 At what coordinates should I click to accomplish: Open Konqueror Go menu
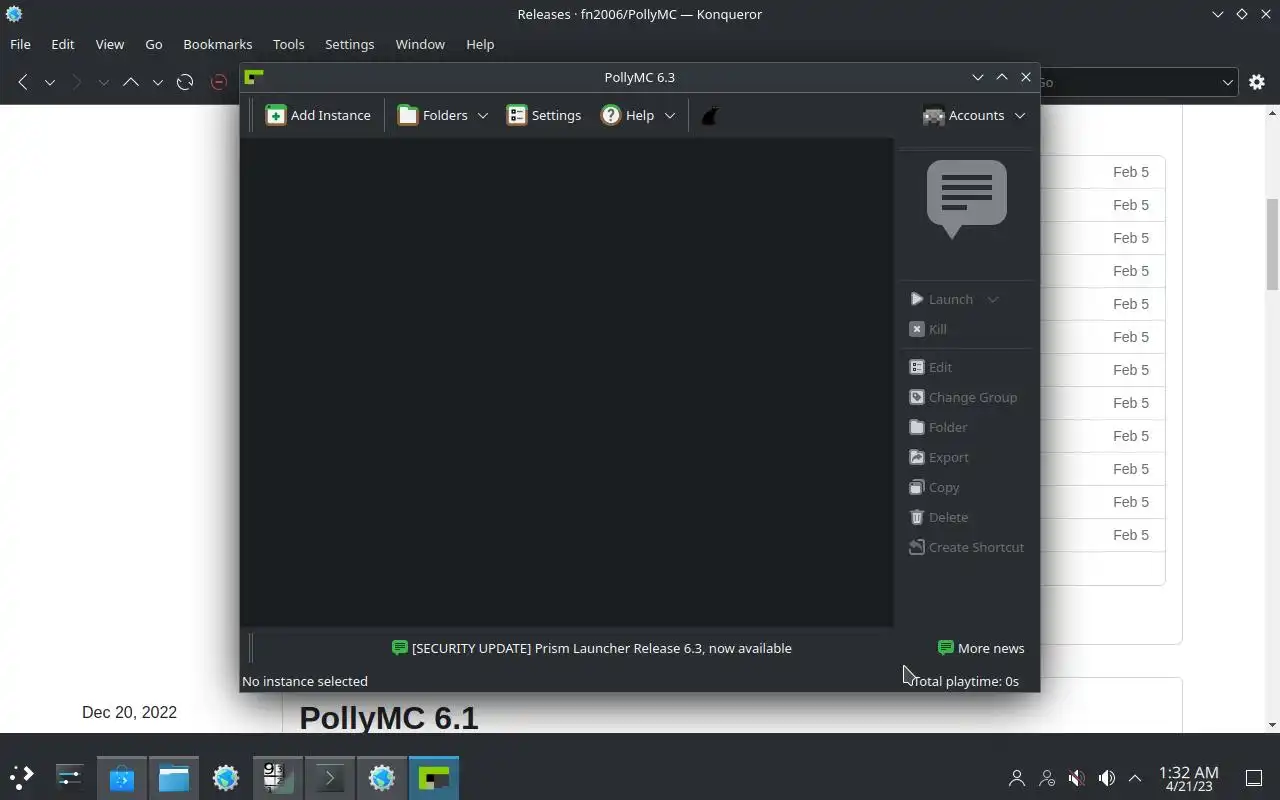[154, 44]
